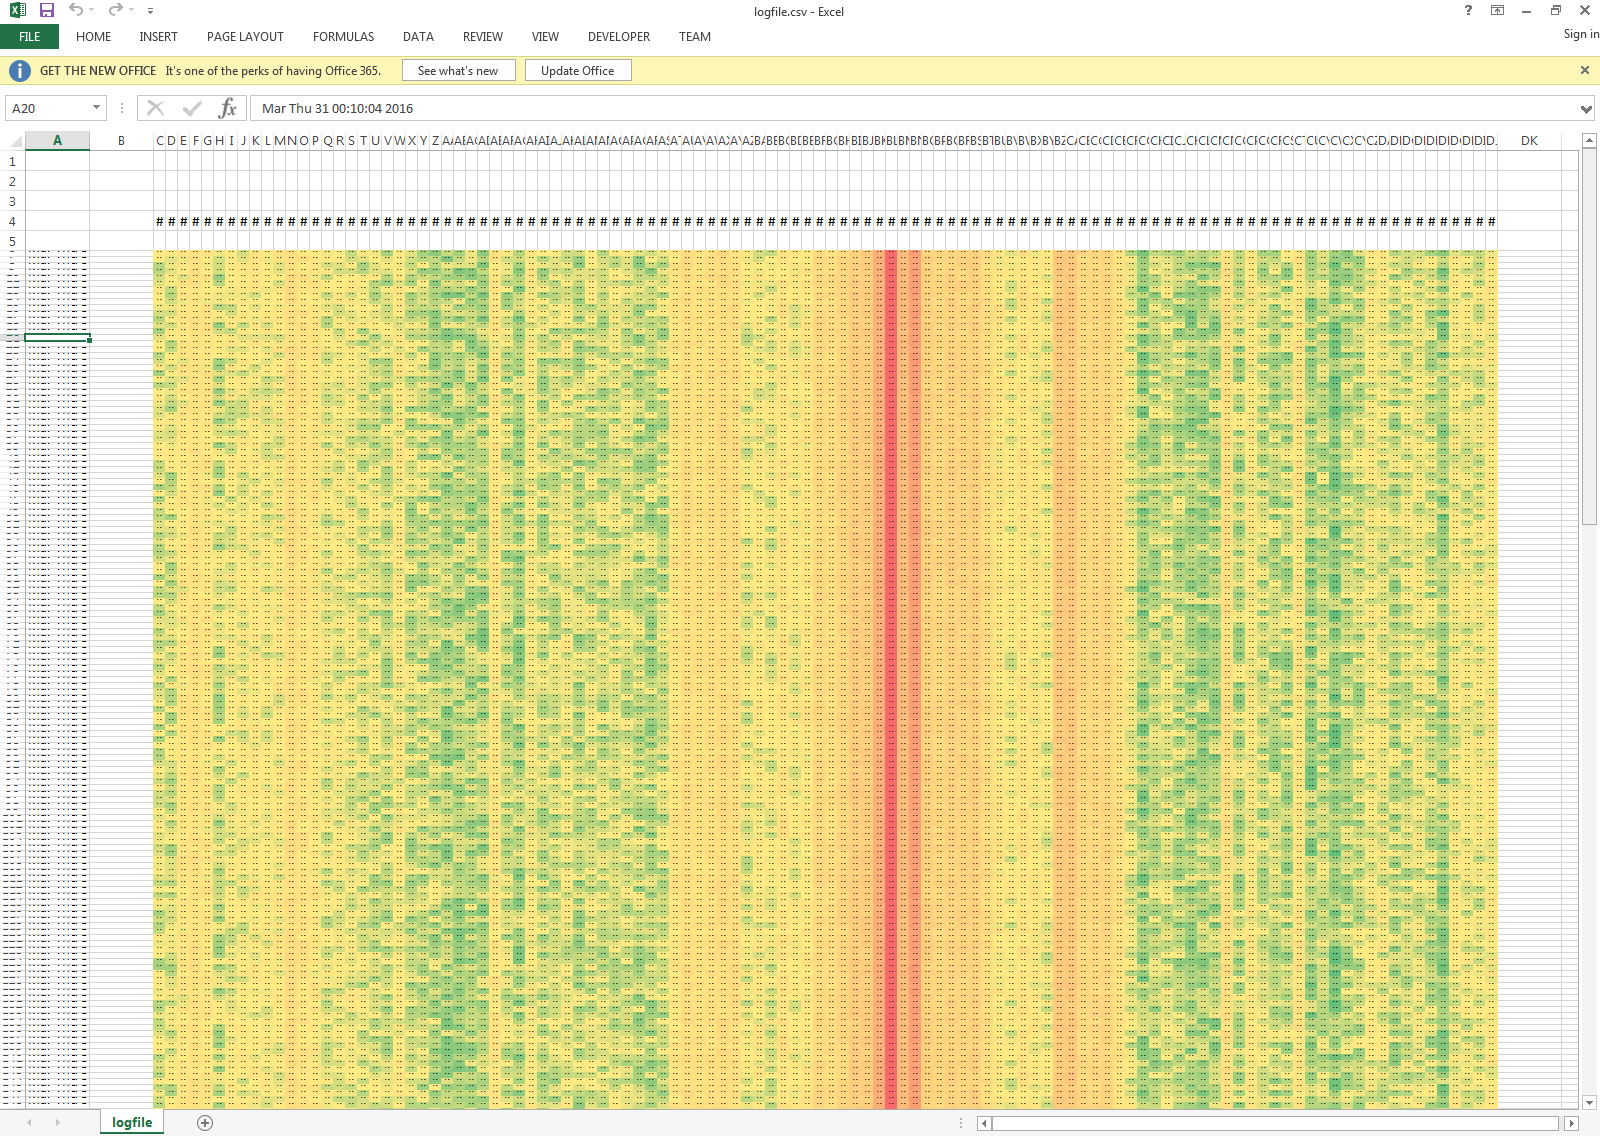
Task: Select the logfile sheet tab
Action: (131, 1122)
